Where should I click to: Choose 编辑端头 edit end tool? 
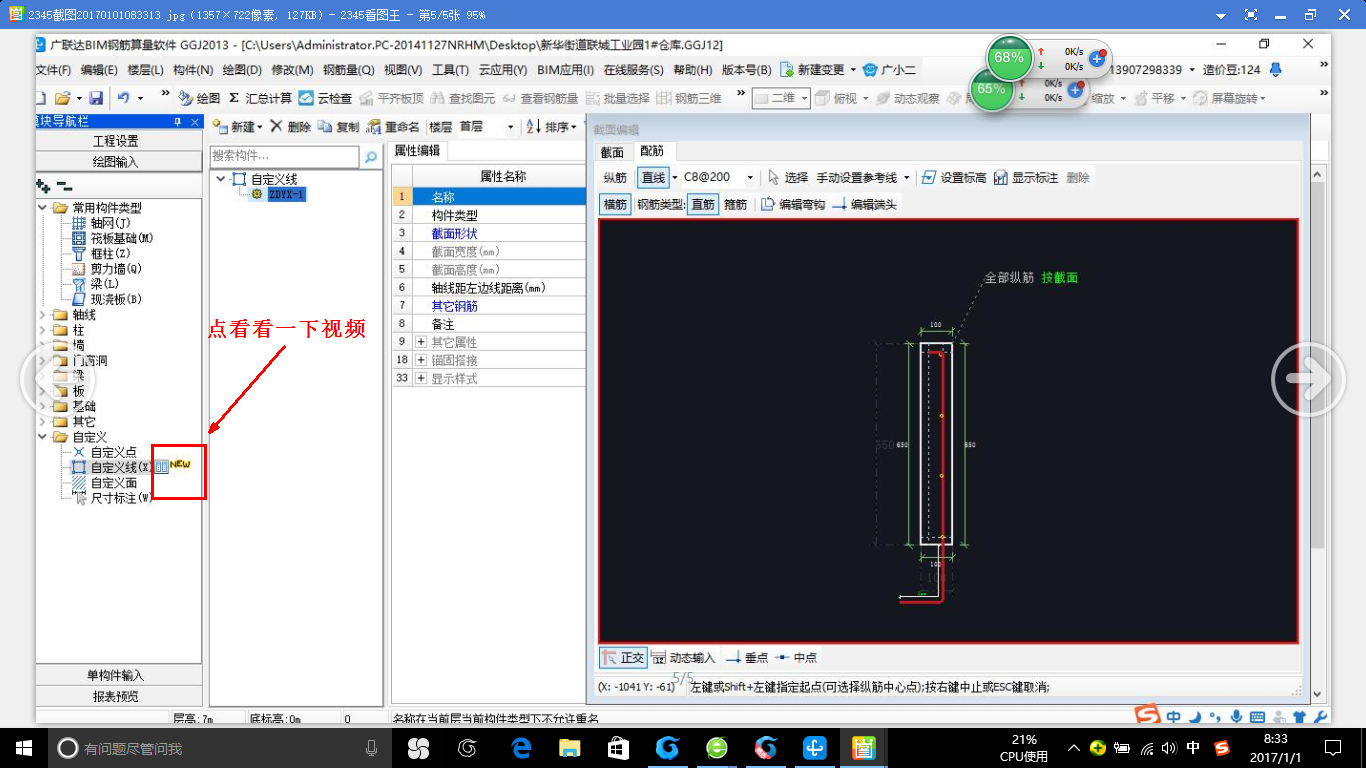(x=865, y=204)
